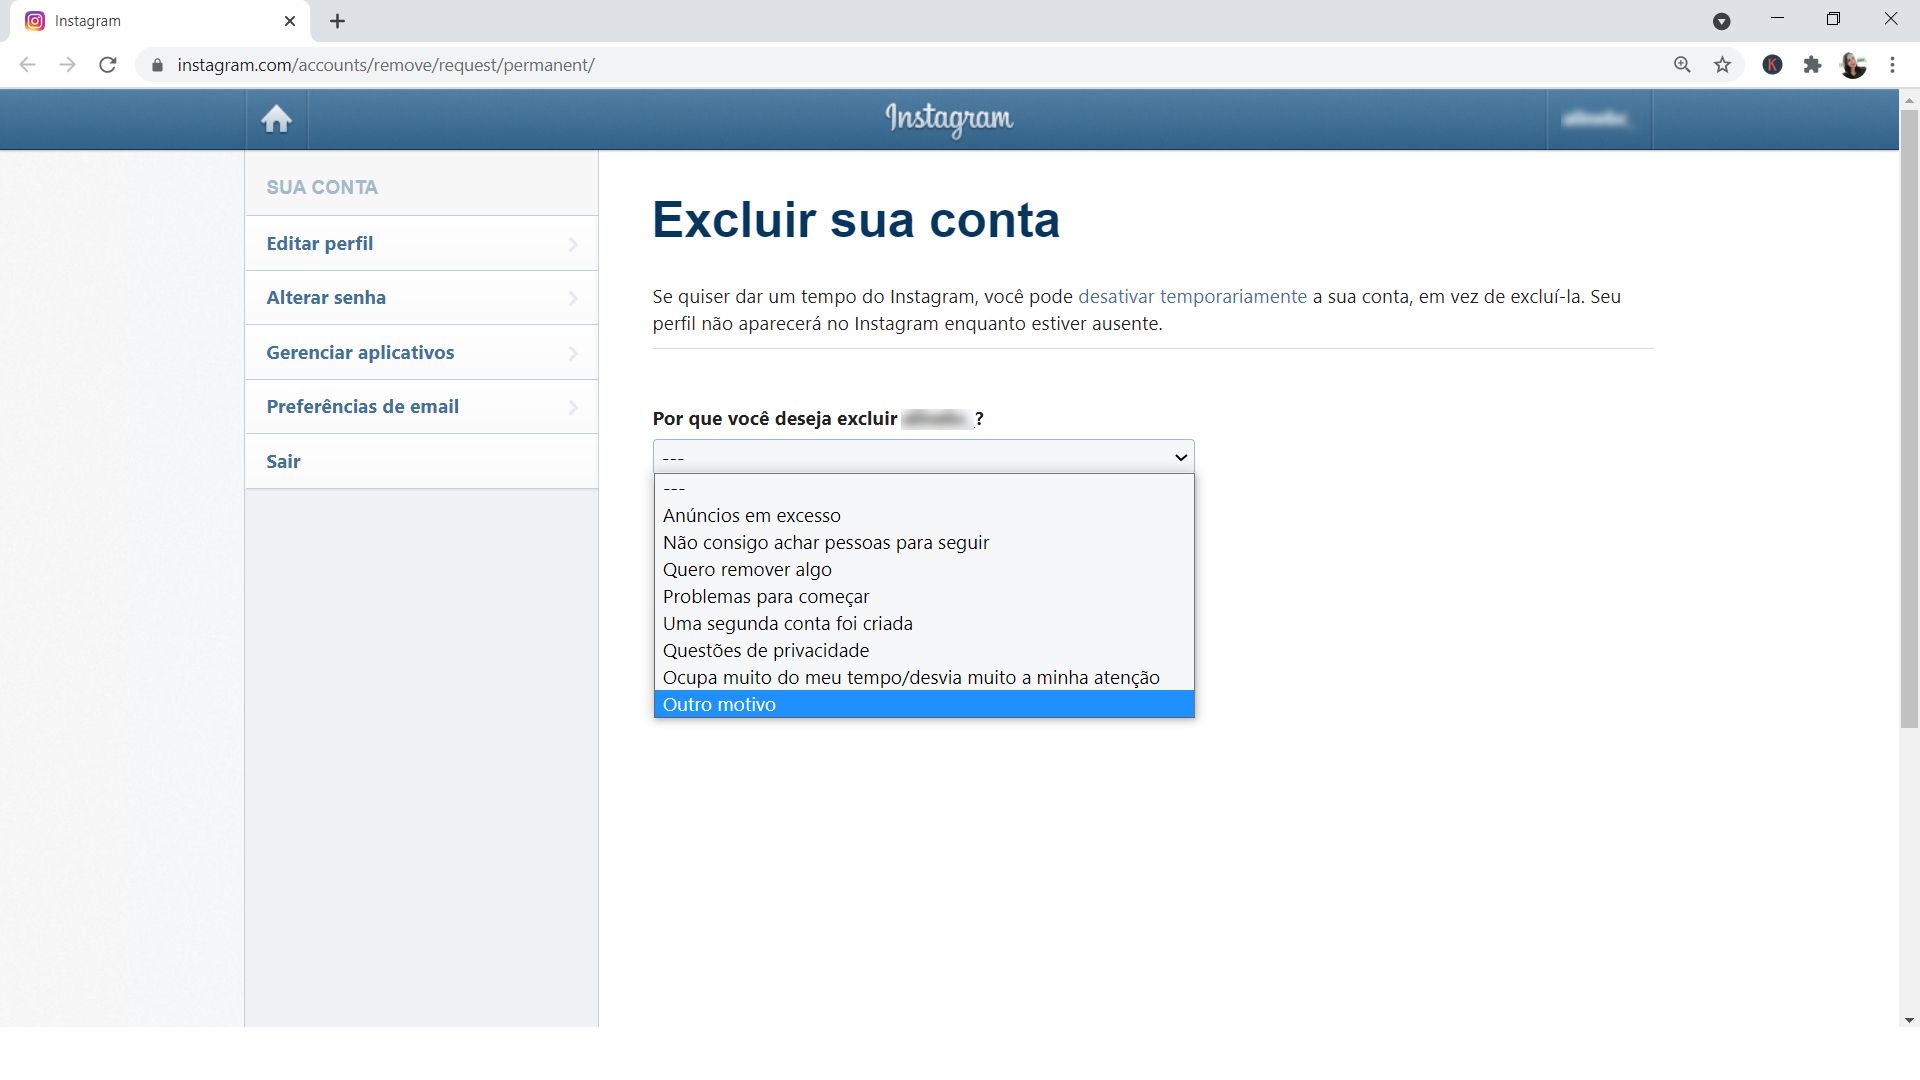This screenshot has height=1080, width=1920.
Task: Click the scrollbar up arrow
Action: (1909, 100)
